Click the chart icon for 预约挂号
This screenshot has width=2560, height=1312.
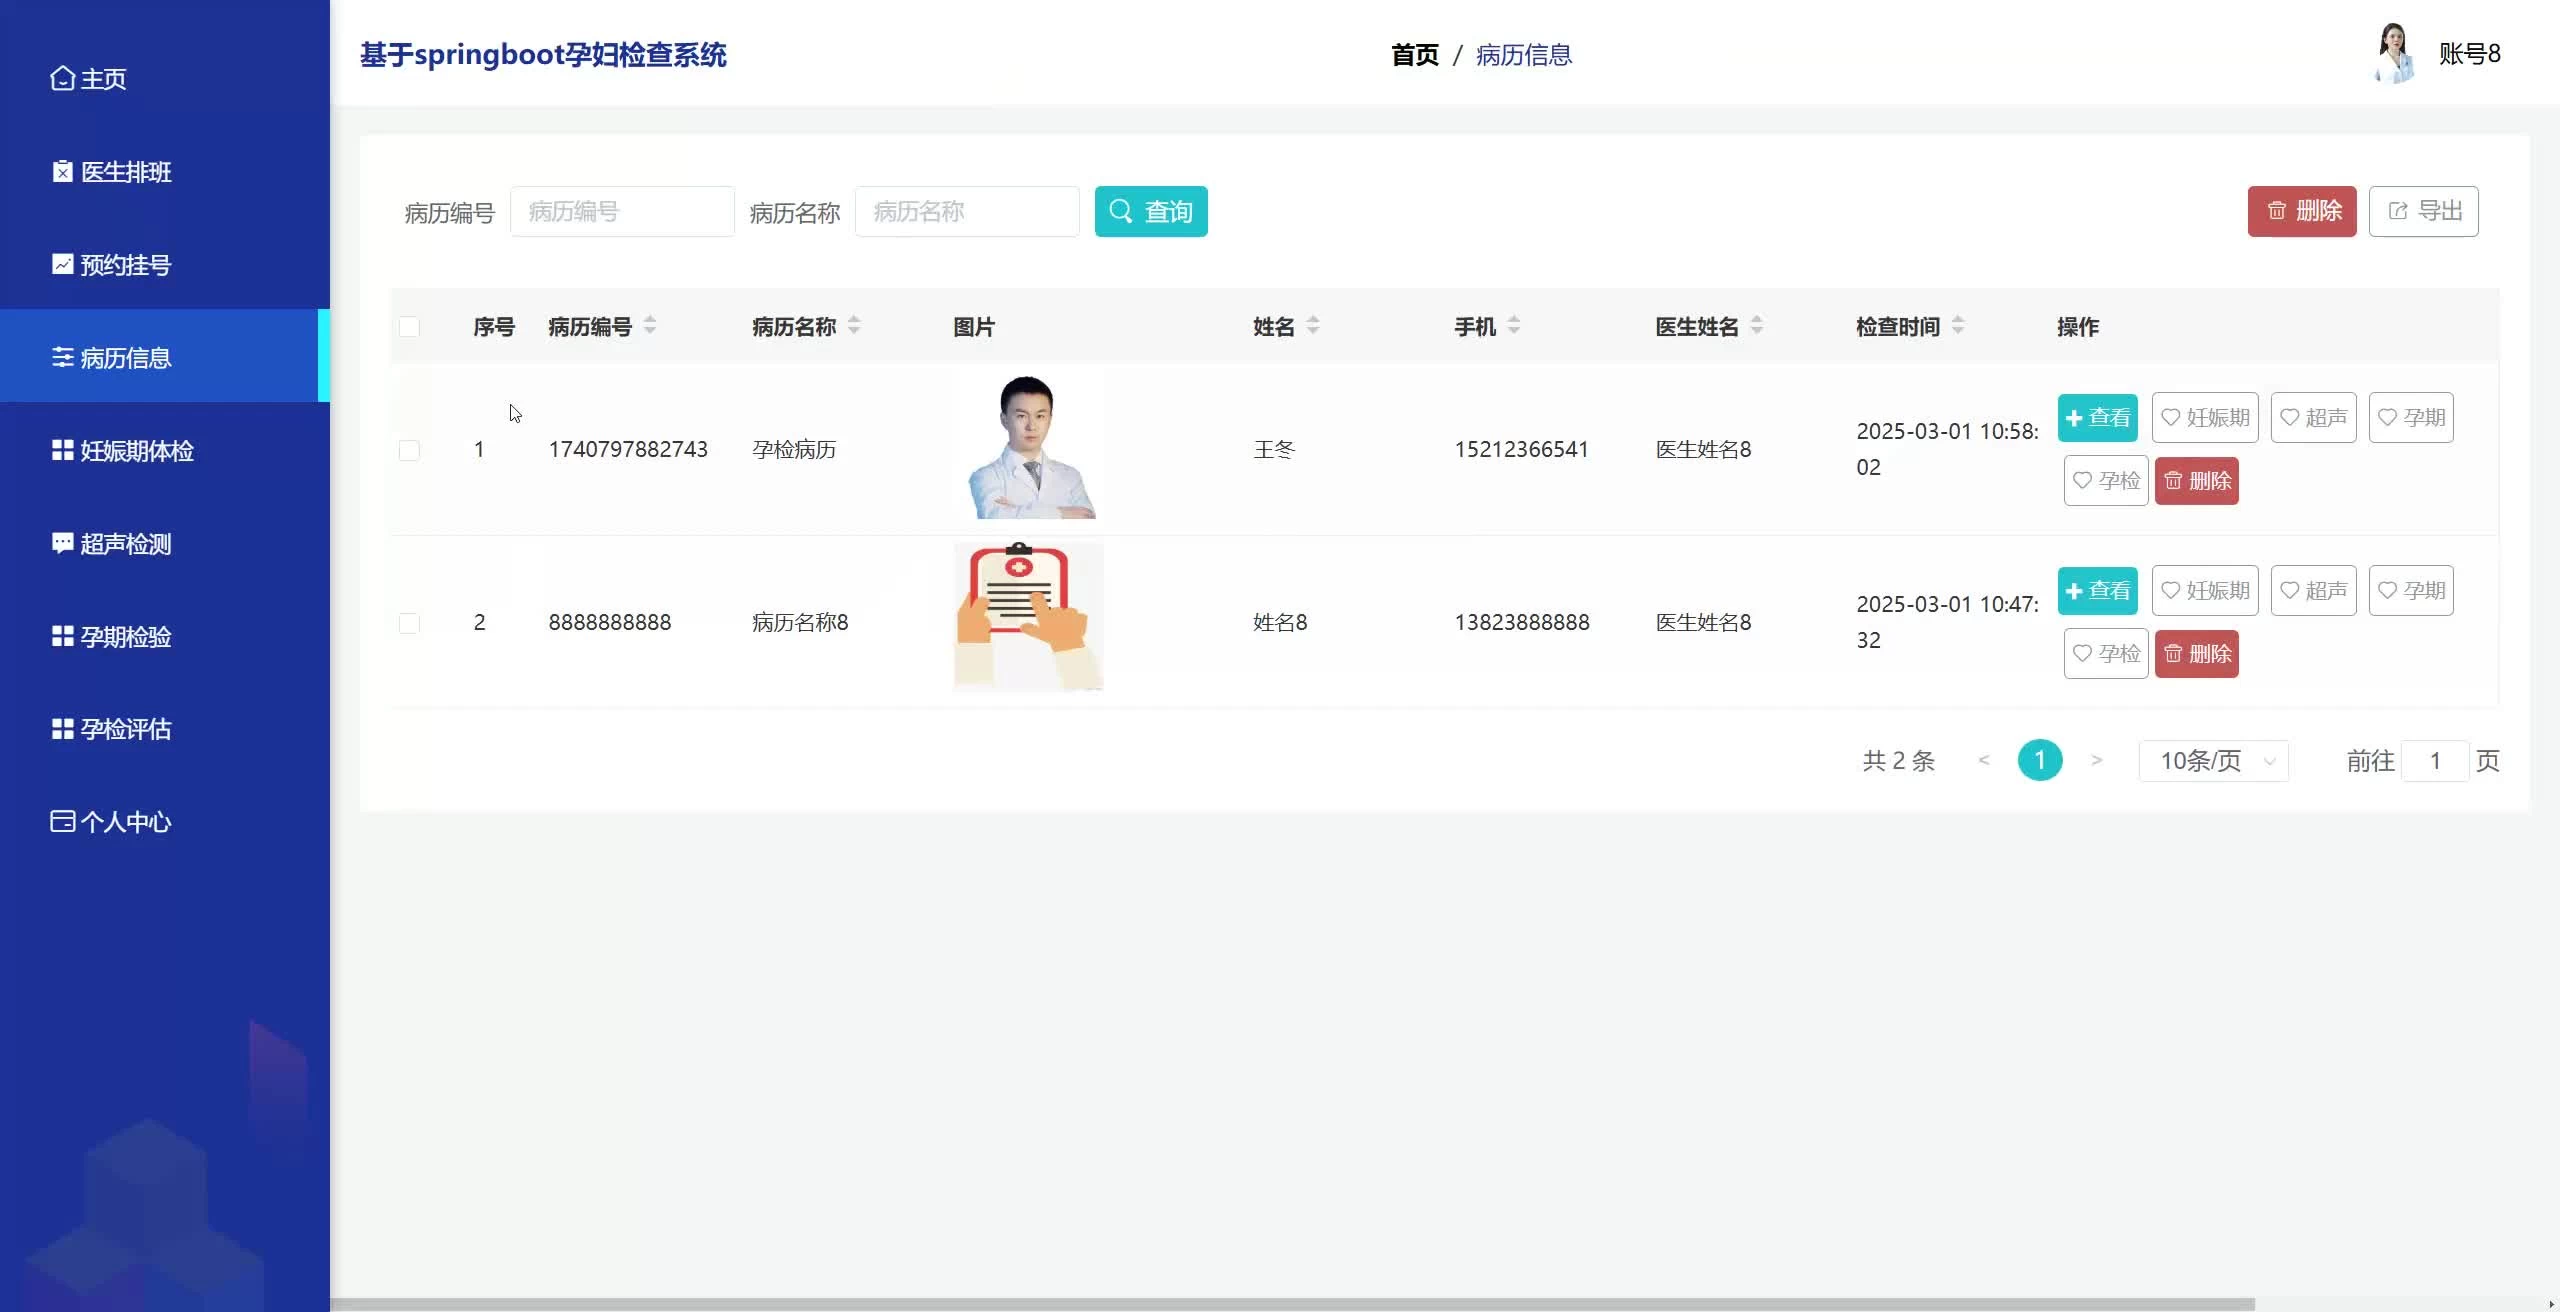point(62,264)
